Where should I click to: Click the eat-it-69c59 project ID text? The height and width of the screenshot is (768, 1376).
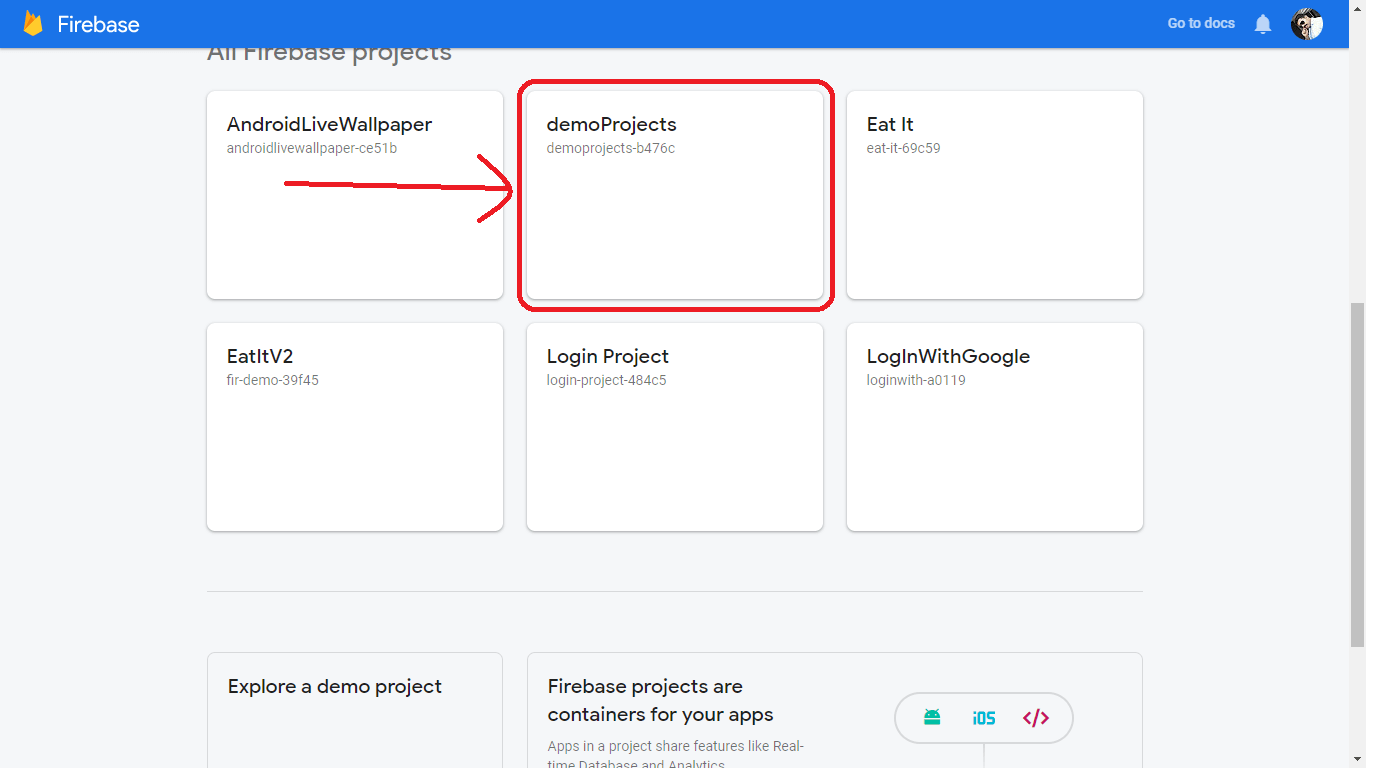(x=903, y=148)
